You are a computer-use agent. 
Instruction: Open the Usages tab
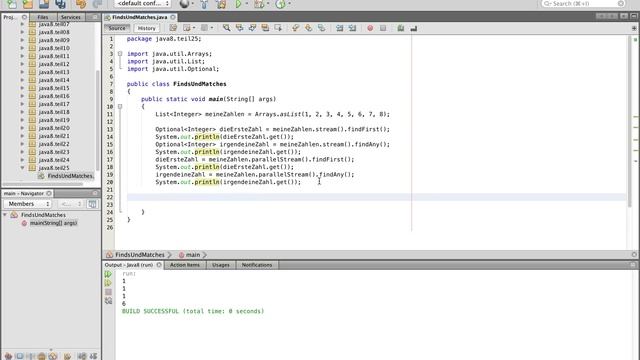pyautogui.click(x=221, y=265)
